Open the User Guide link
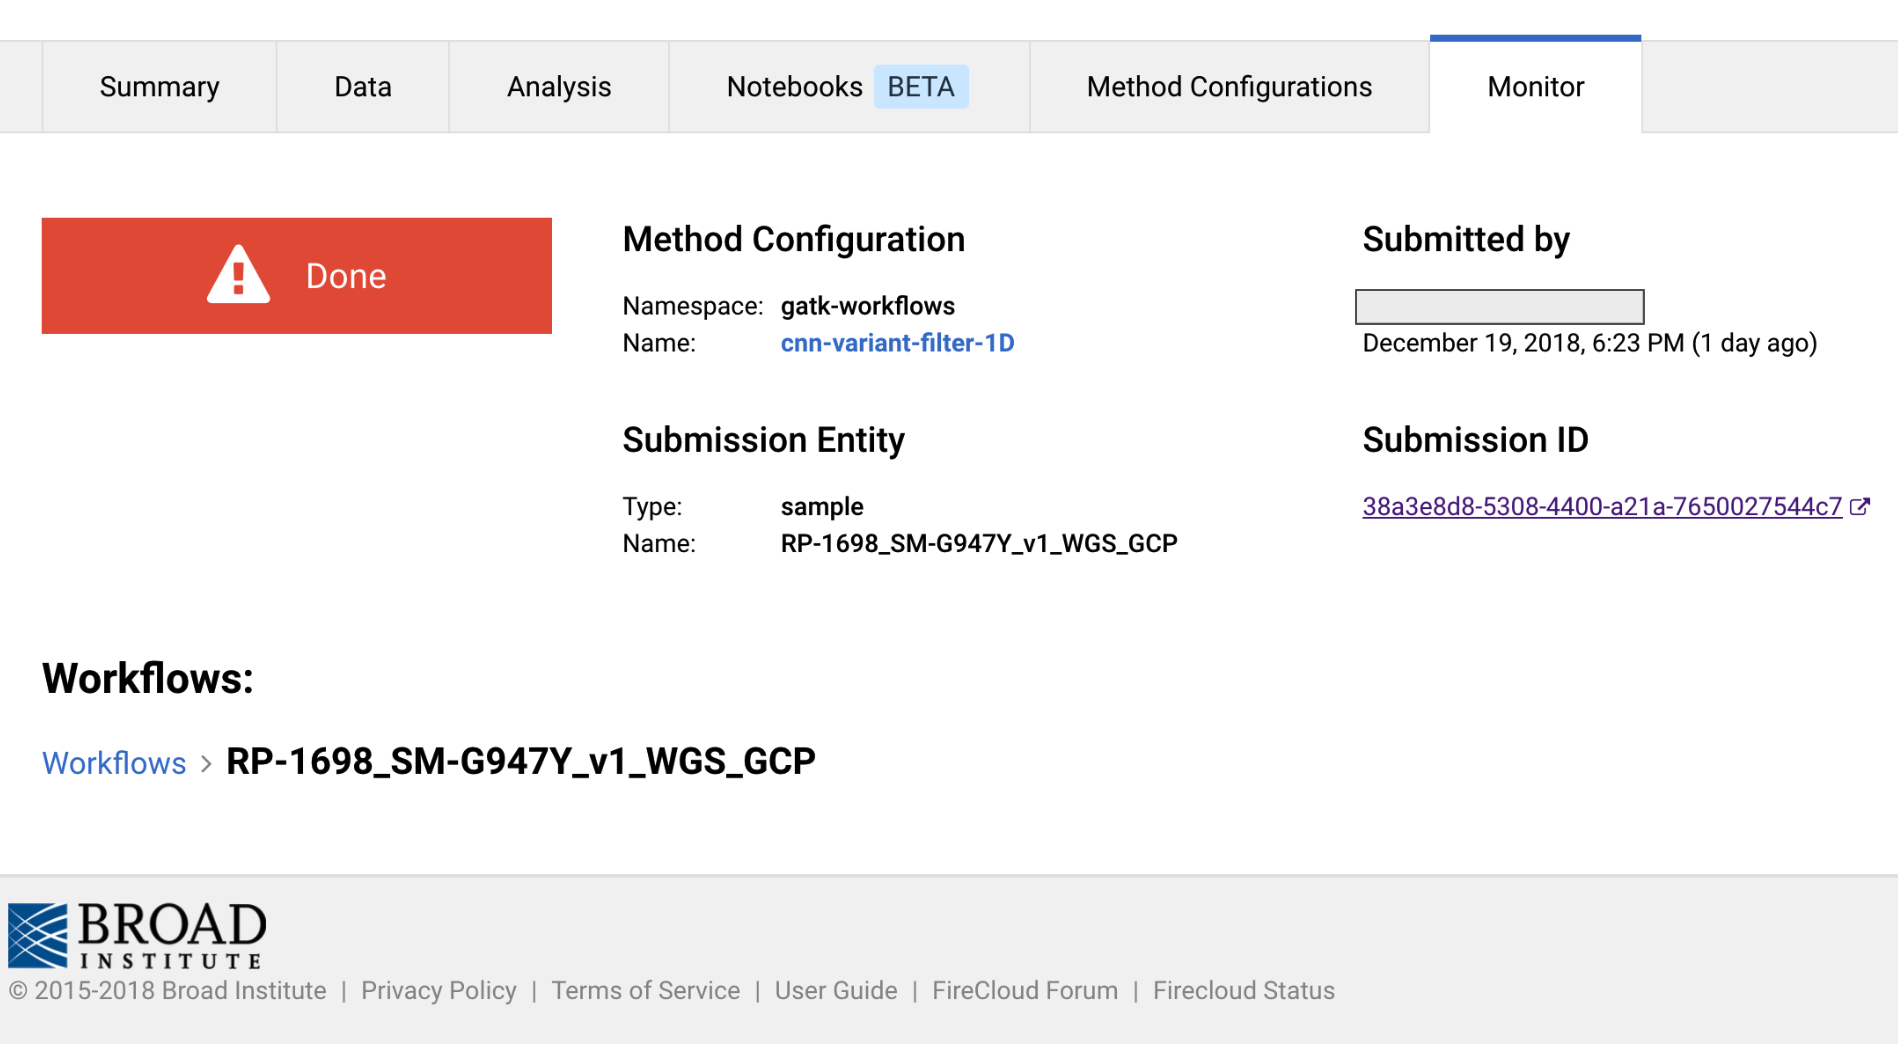The width and height of the screenshot is (1898, 1044). pos(835,990)
